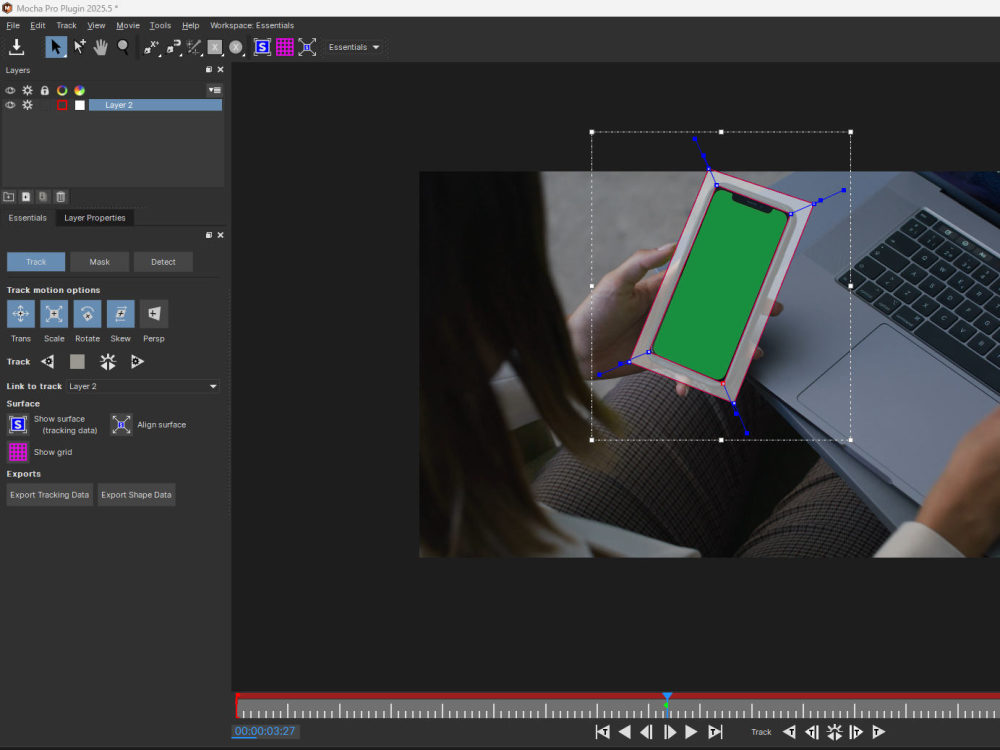Toggle Show grid in Surface section
Viewport: 1000px width, 750px height.
pyautogui.click(x=18, y=452)
